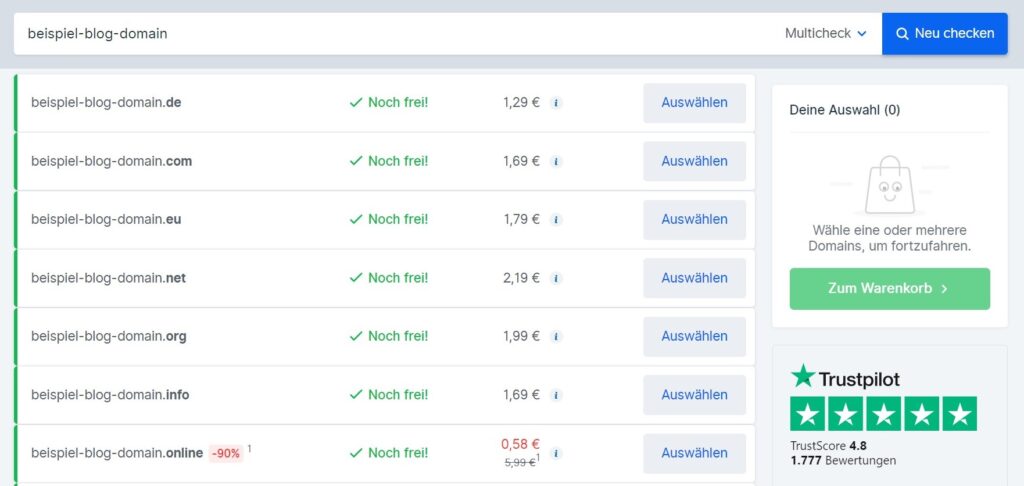Open the Multicheck dropdown

[x=825, y=33]
